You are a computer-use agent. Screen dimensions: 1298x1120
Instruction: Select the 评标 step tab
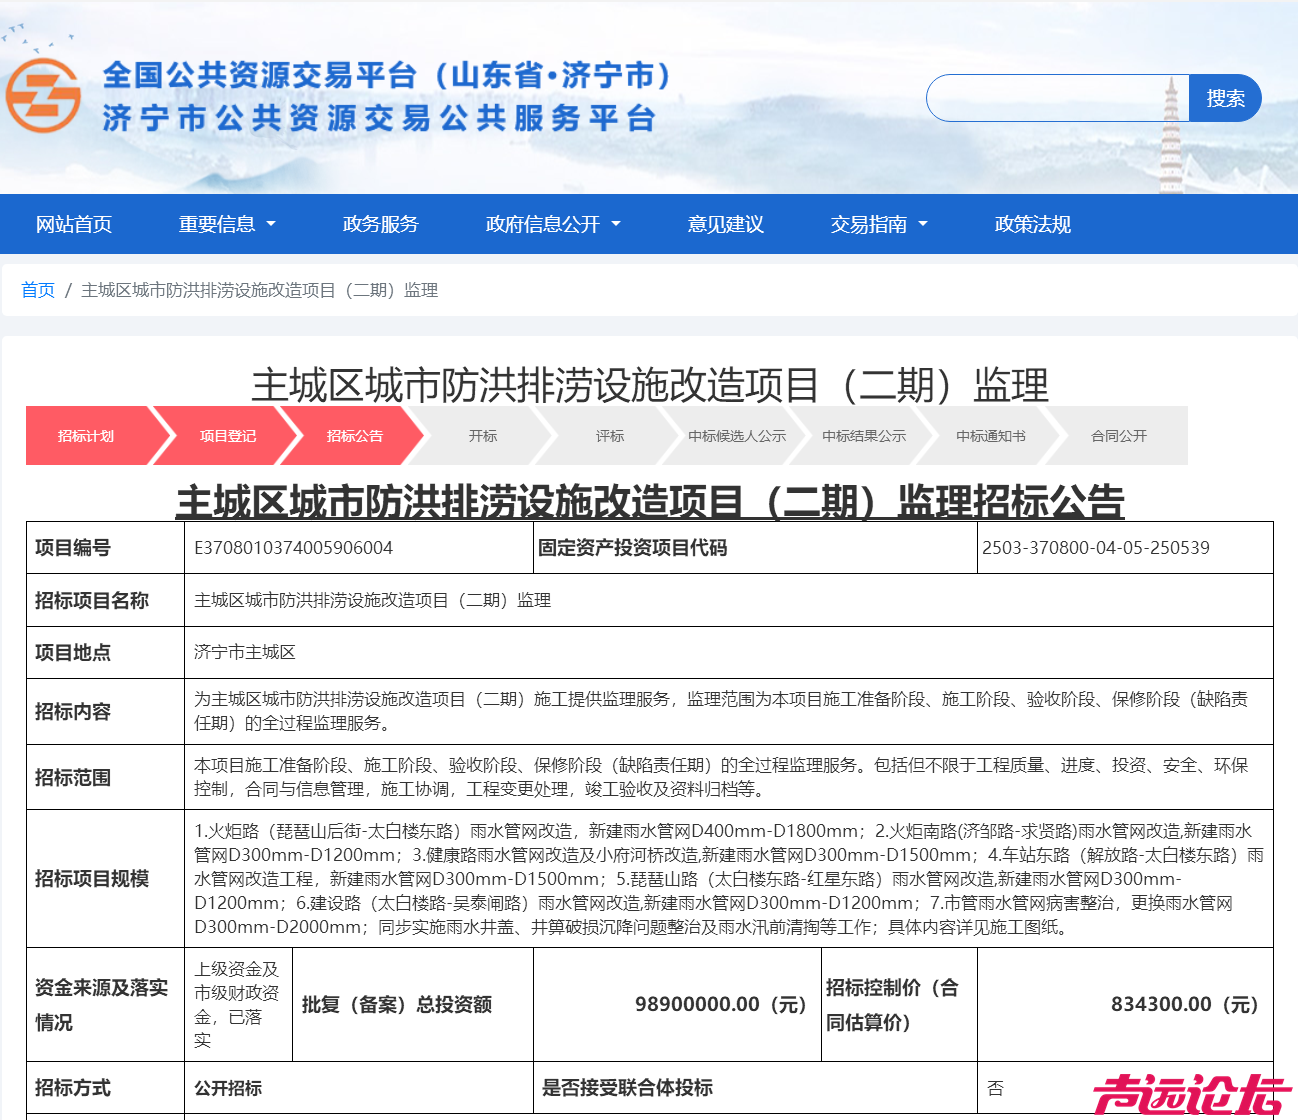[610, 436]
